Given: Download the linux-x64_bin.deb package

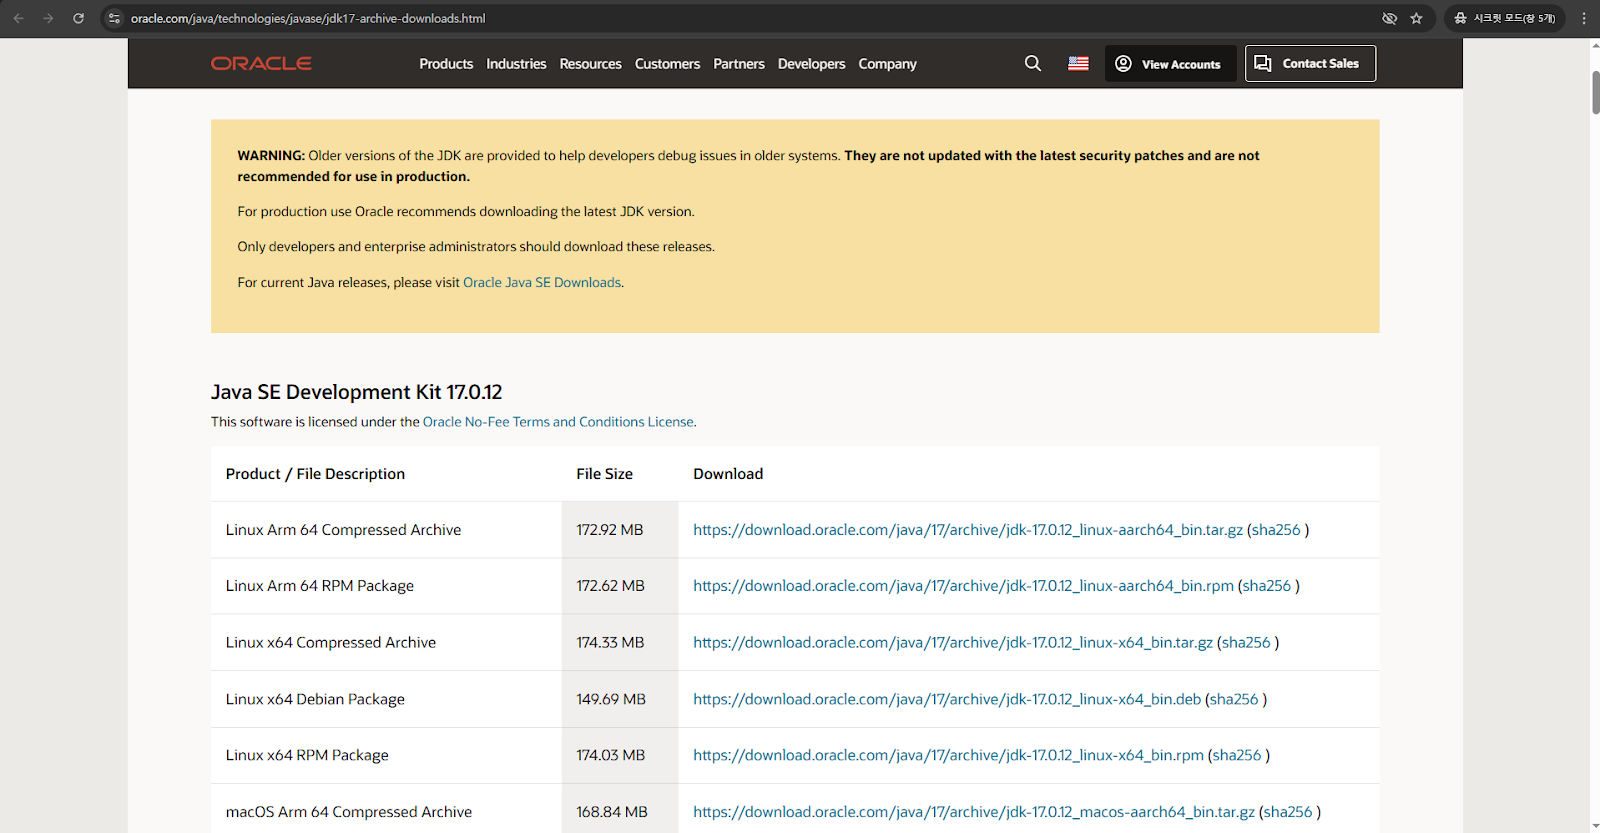Looking at the screenshot, I should tap(947, 699).
